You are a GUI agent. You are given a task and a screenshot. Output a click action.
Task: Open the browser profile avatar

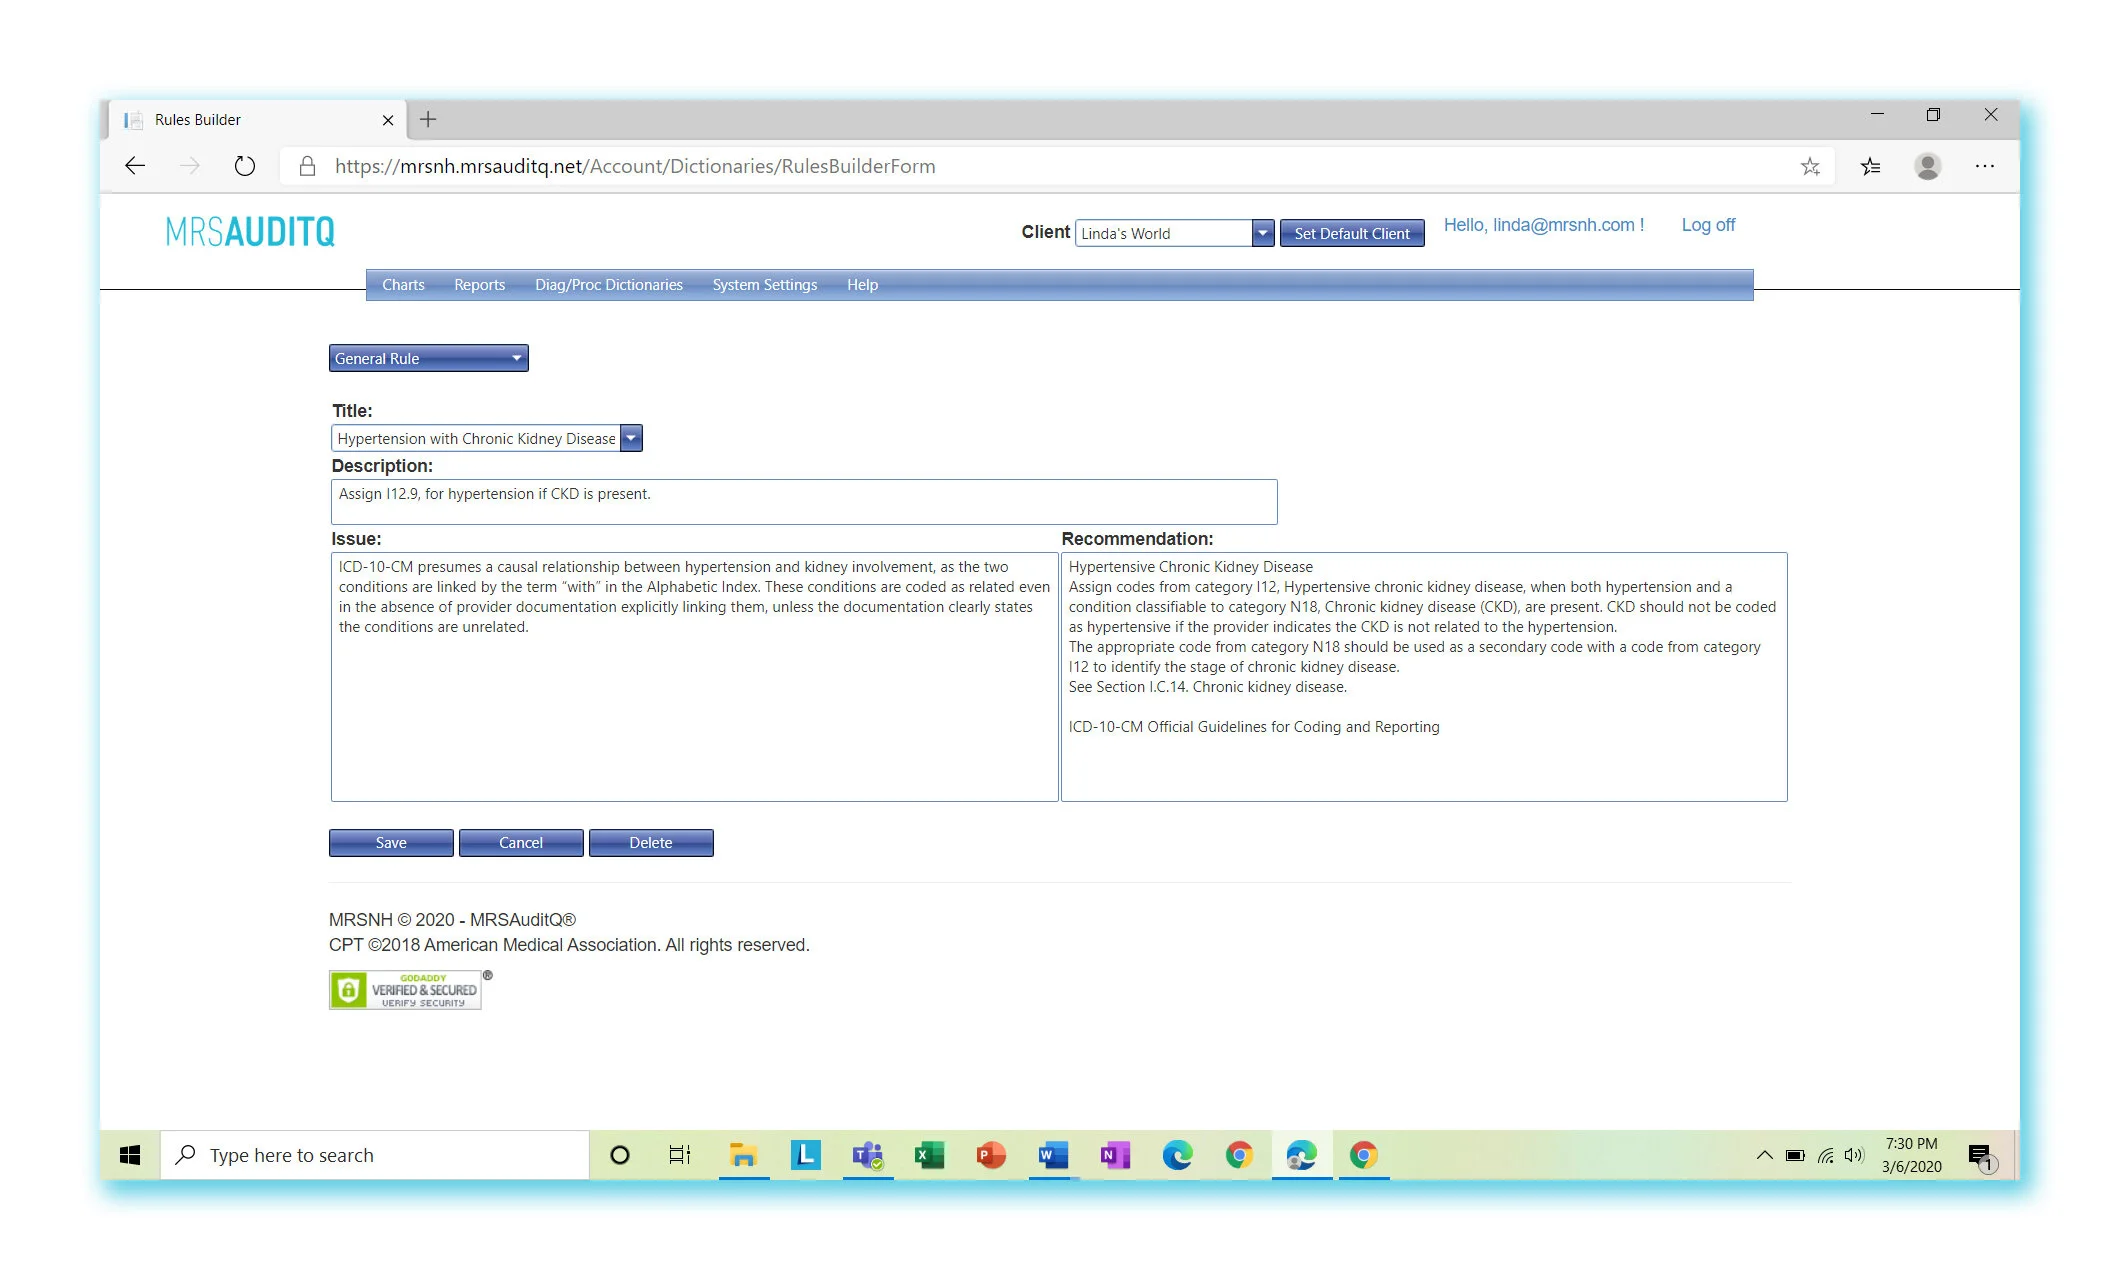point(1928,166)
